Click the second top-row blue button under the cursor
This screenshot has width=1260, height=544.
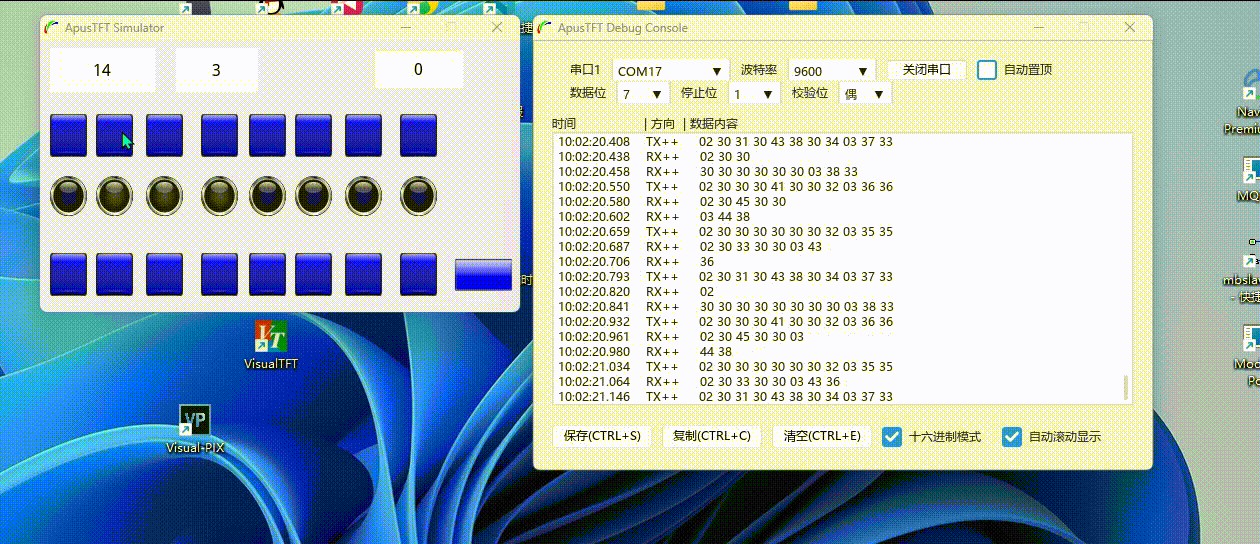pyautogui.click(x=114, y=135)
